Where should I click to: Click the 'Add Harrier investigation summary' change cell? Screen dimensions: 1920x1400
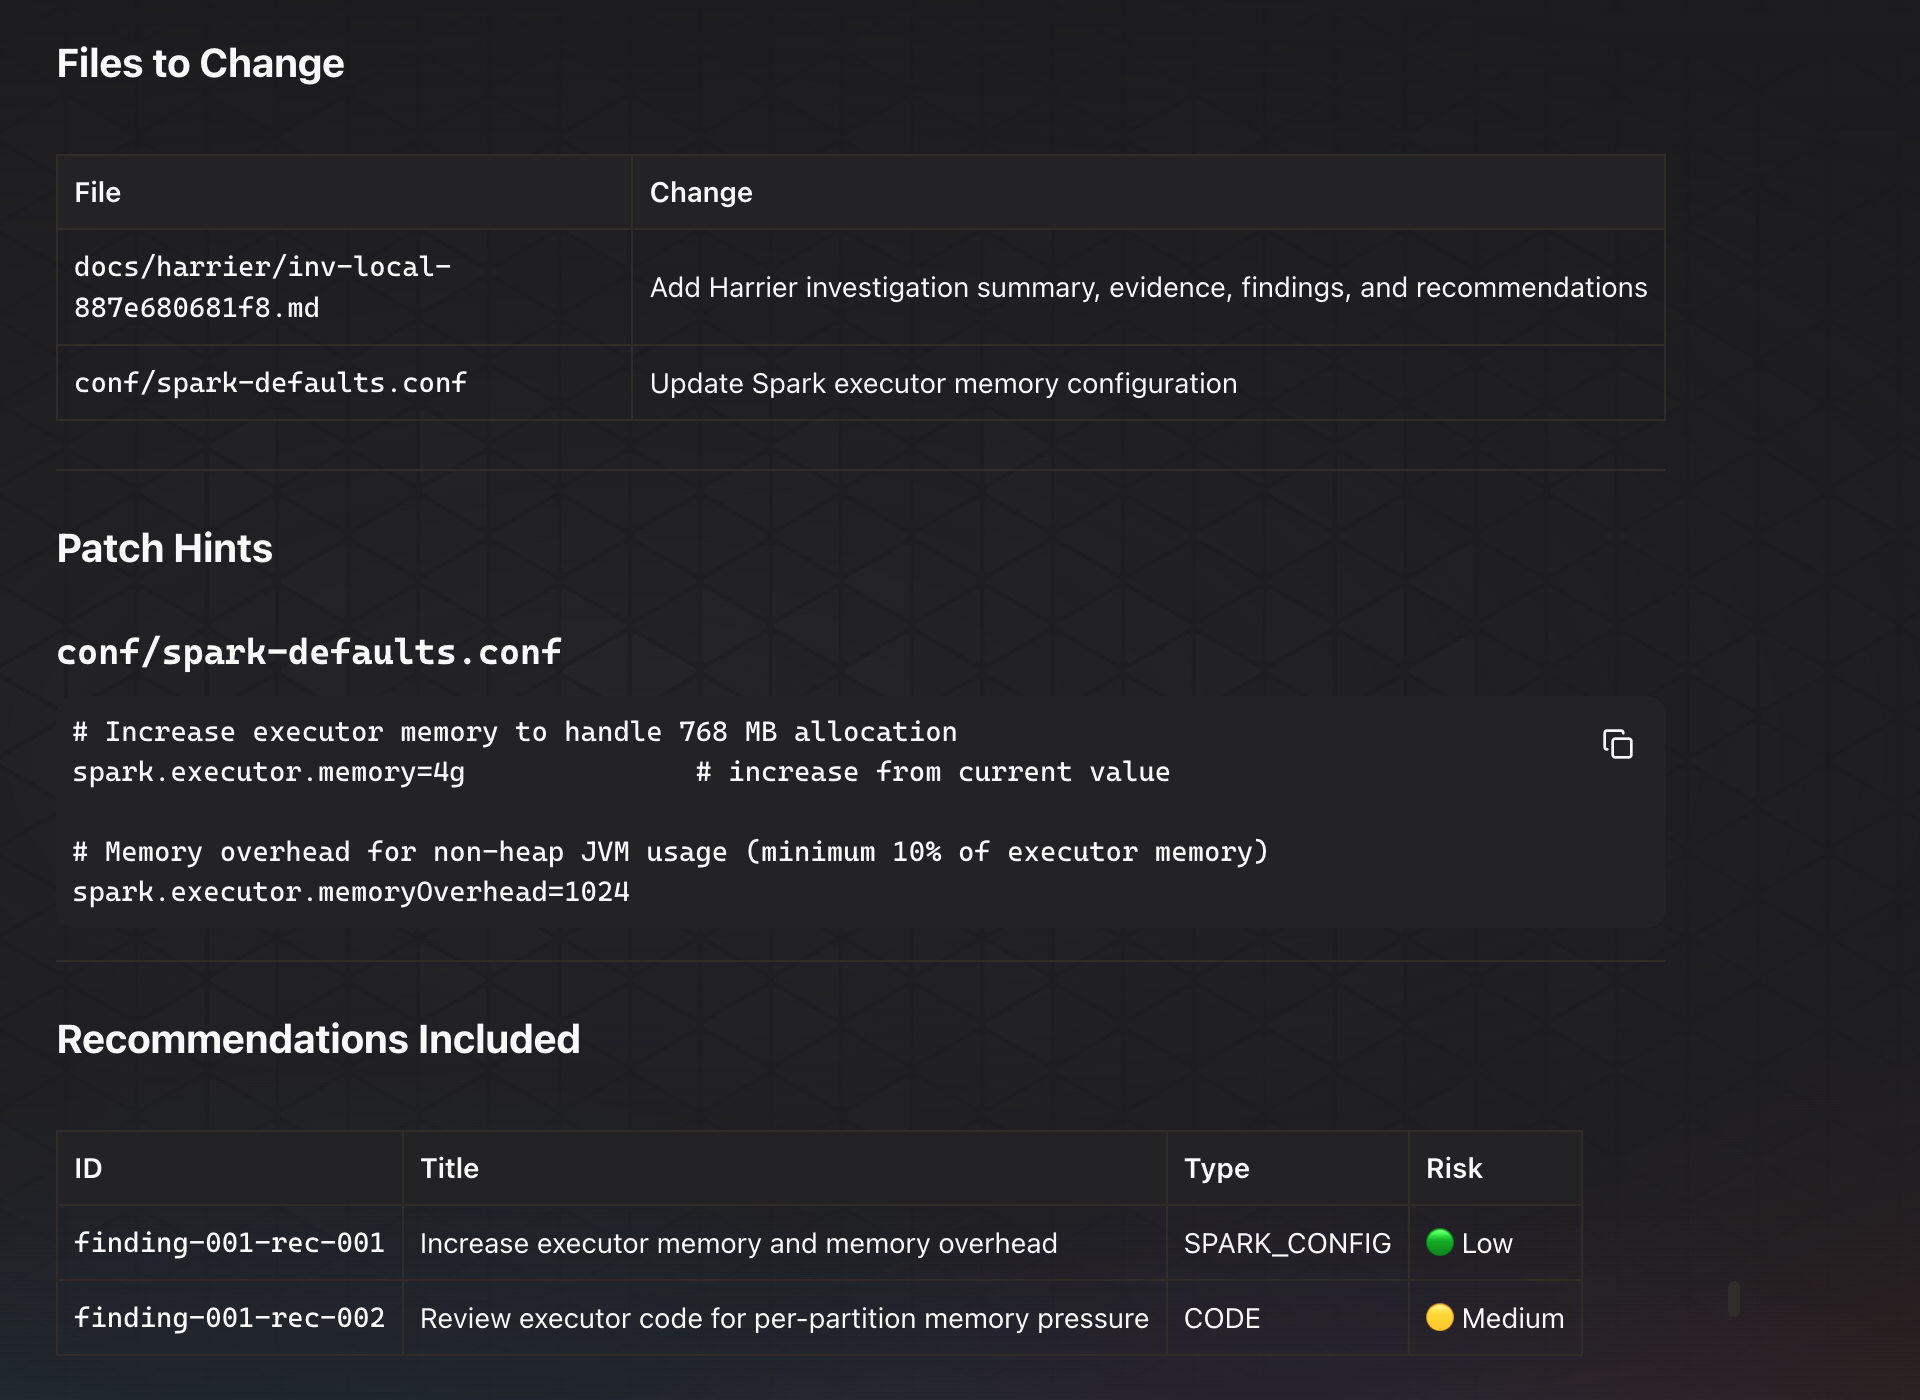(x=1148, y=287)
